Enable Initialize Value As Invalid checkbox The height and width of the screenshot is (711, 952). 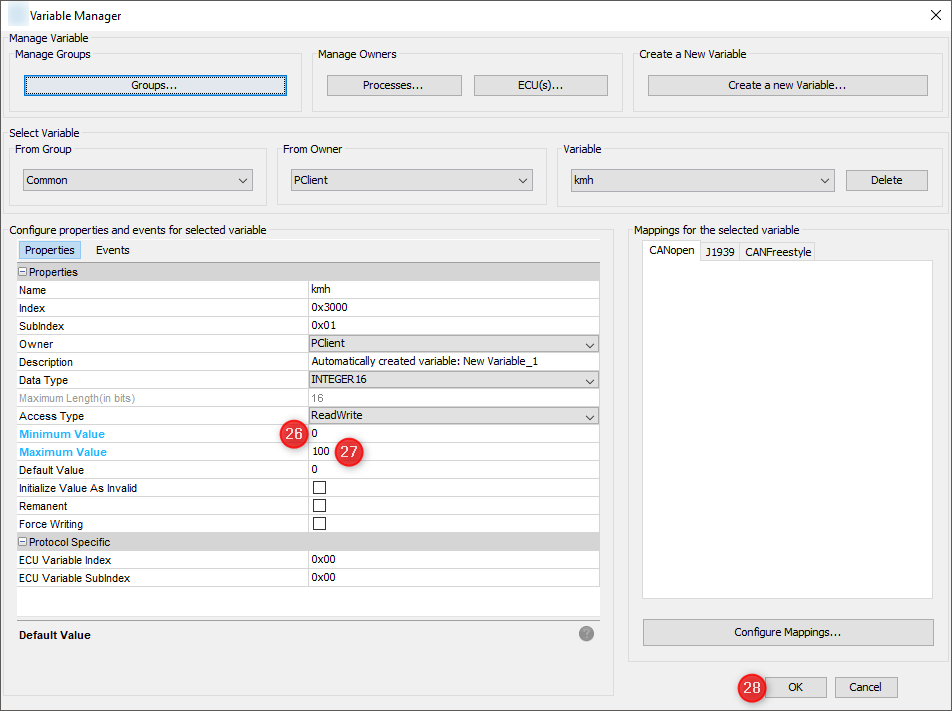(x=320, y=488)
